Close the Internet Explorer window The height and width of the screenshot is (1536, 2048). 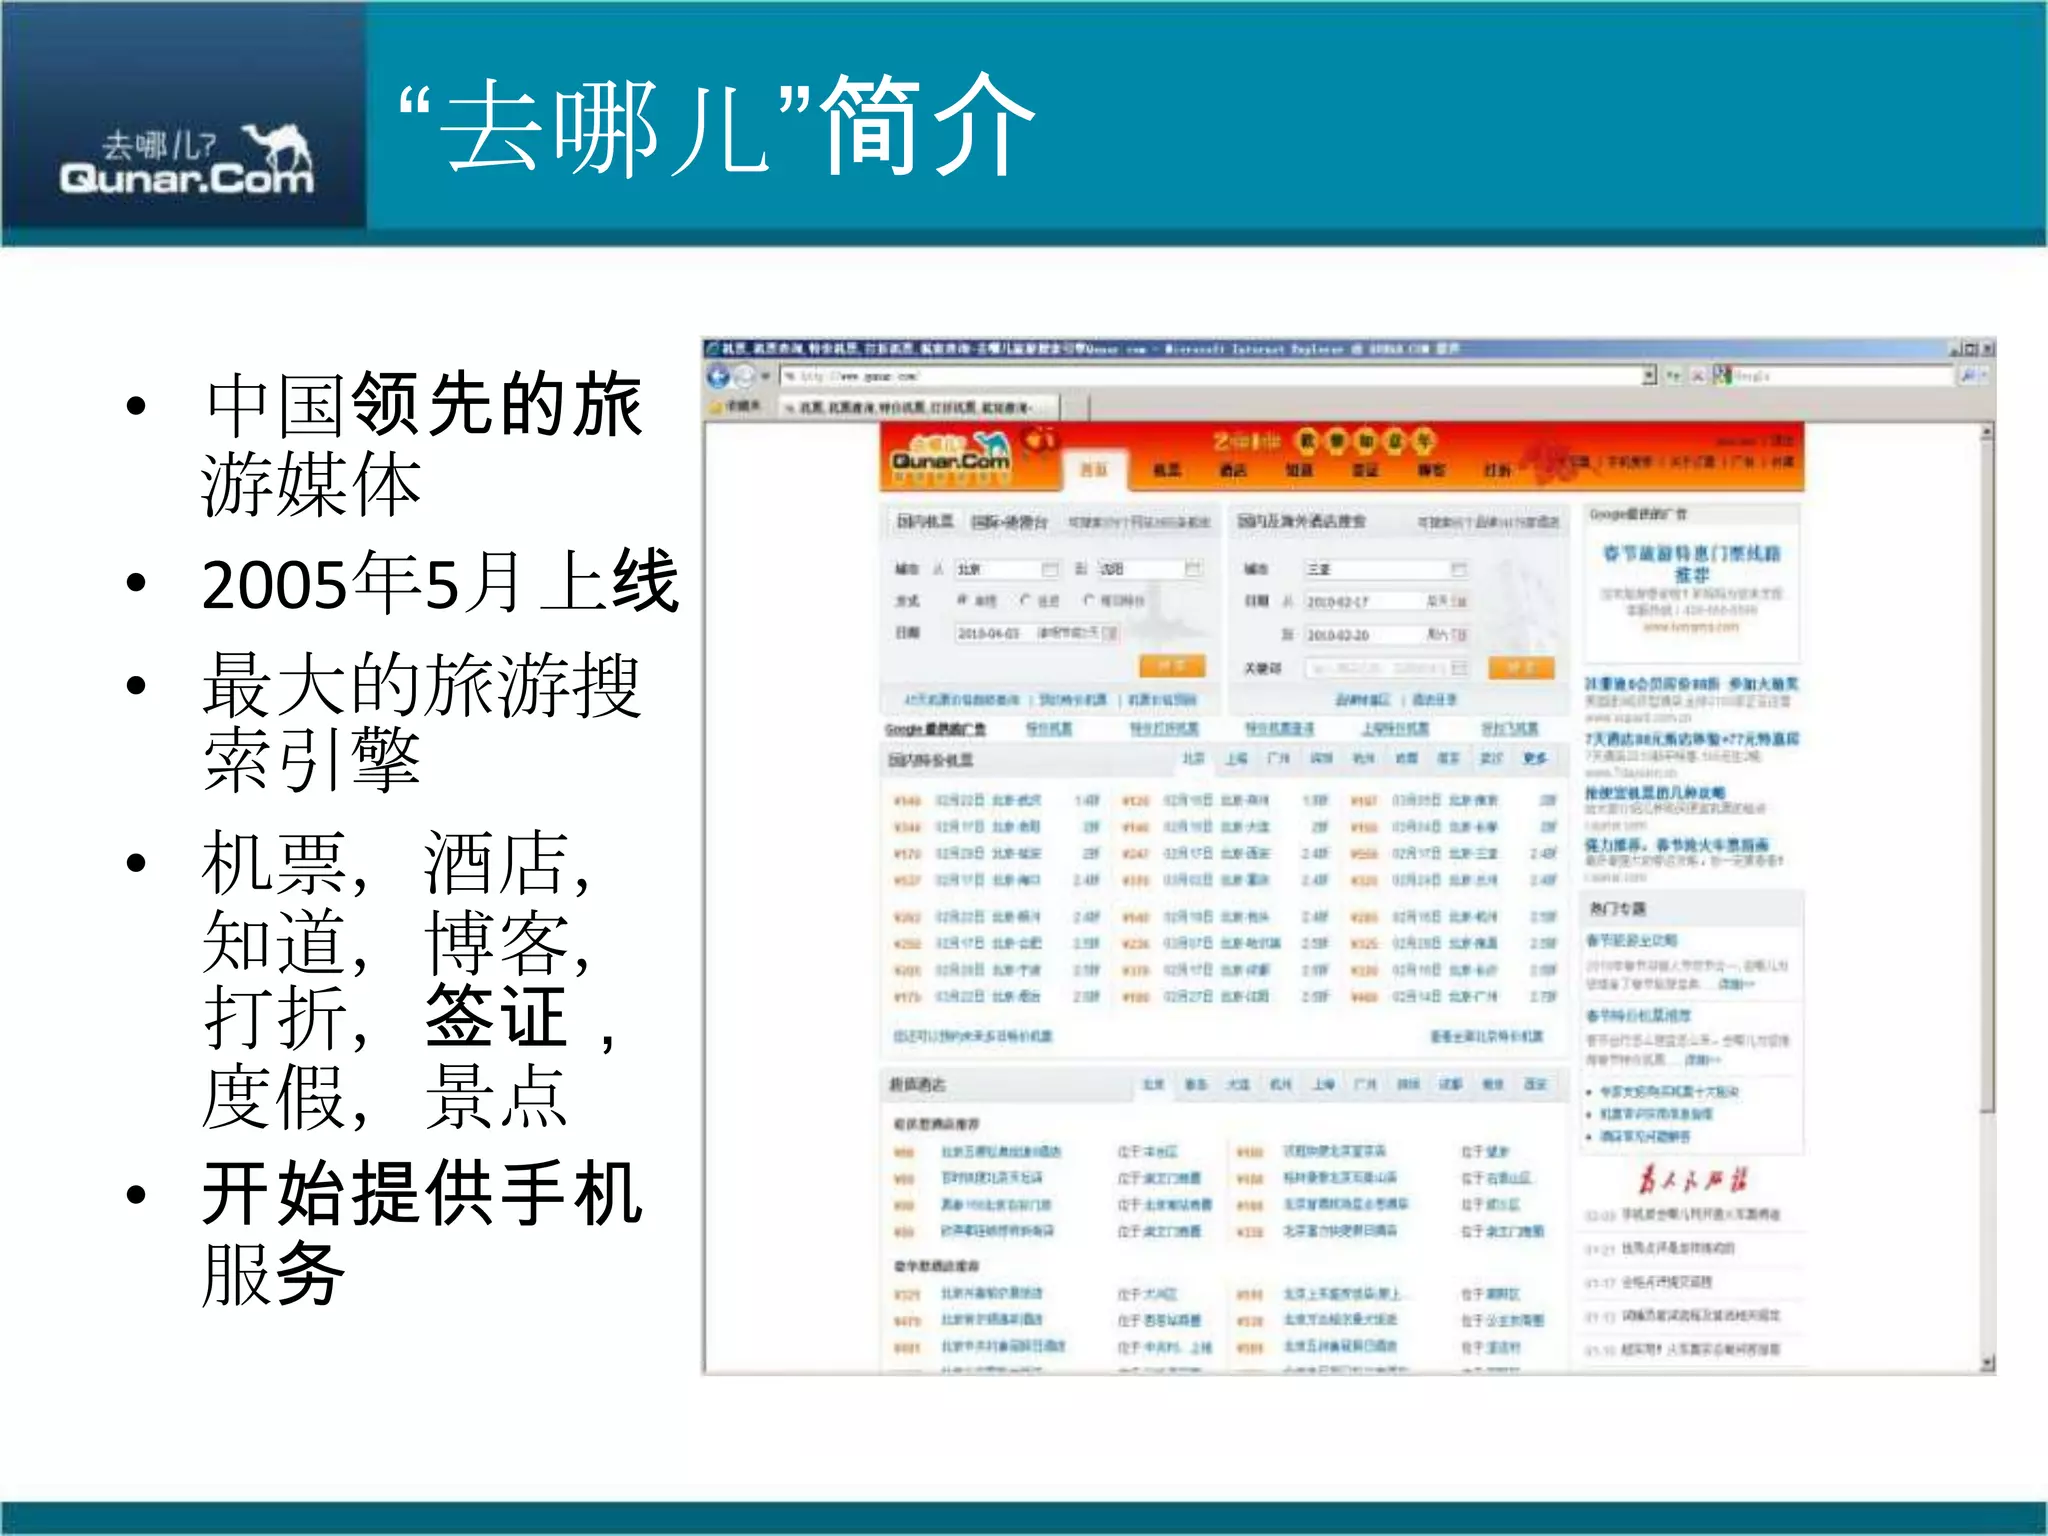(1986, 349)
